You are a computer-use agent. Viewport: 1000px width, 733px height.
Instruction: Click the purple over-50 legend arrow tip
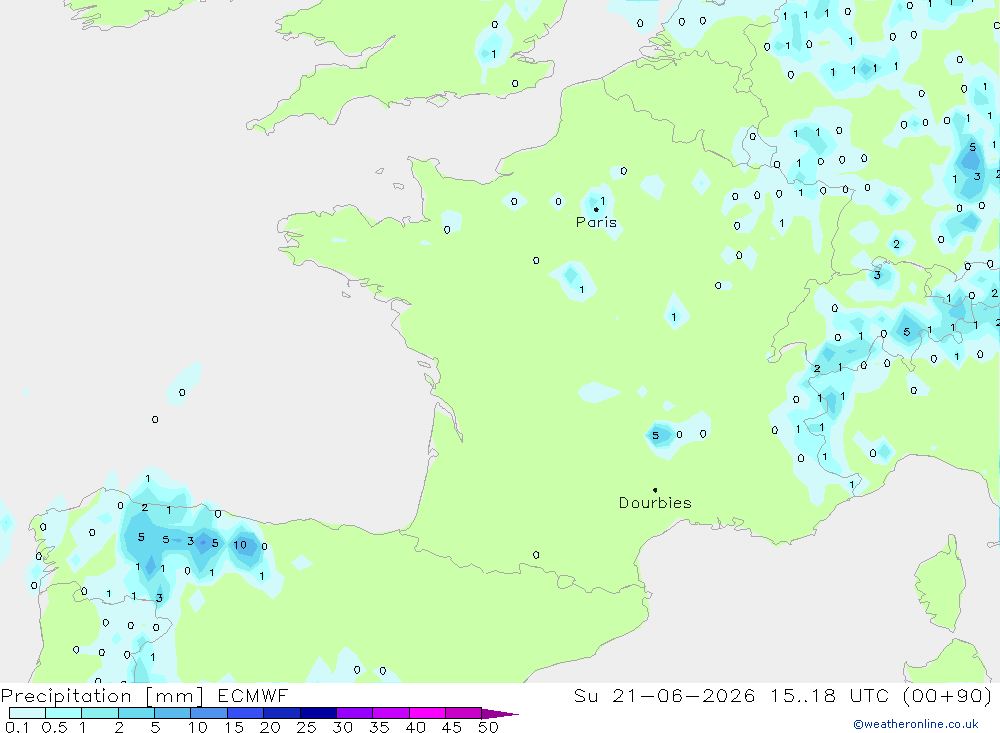point(501,714)
